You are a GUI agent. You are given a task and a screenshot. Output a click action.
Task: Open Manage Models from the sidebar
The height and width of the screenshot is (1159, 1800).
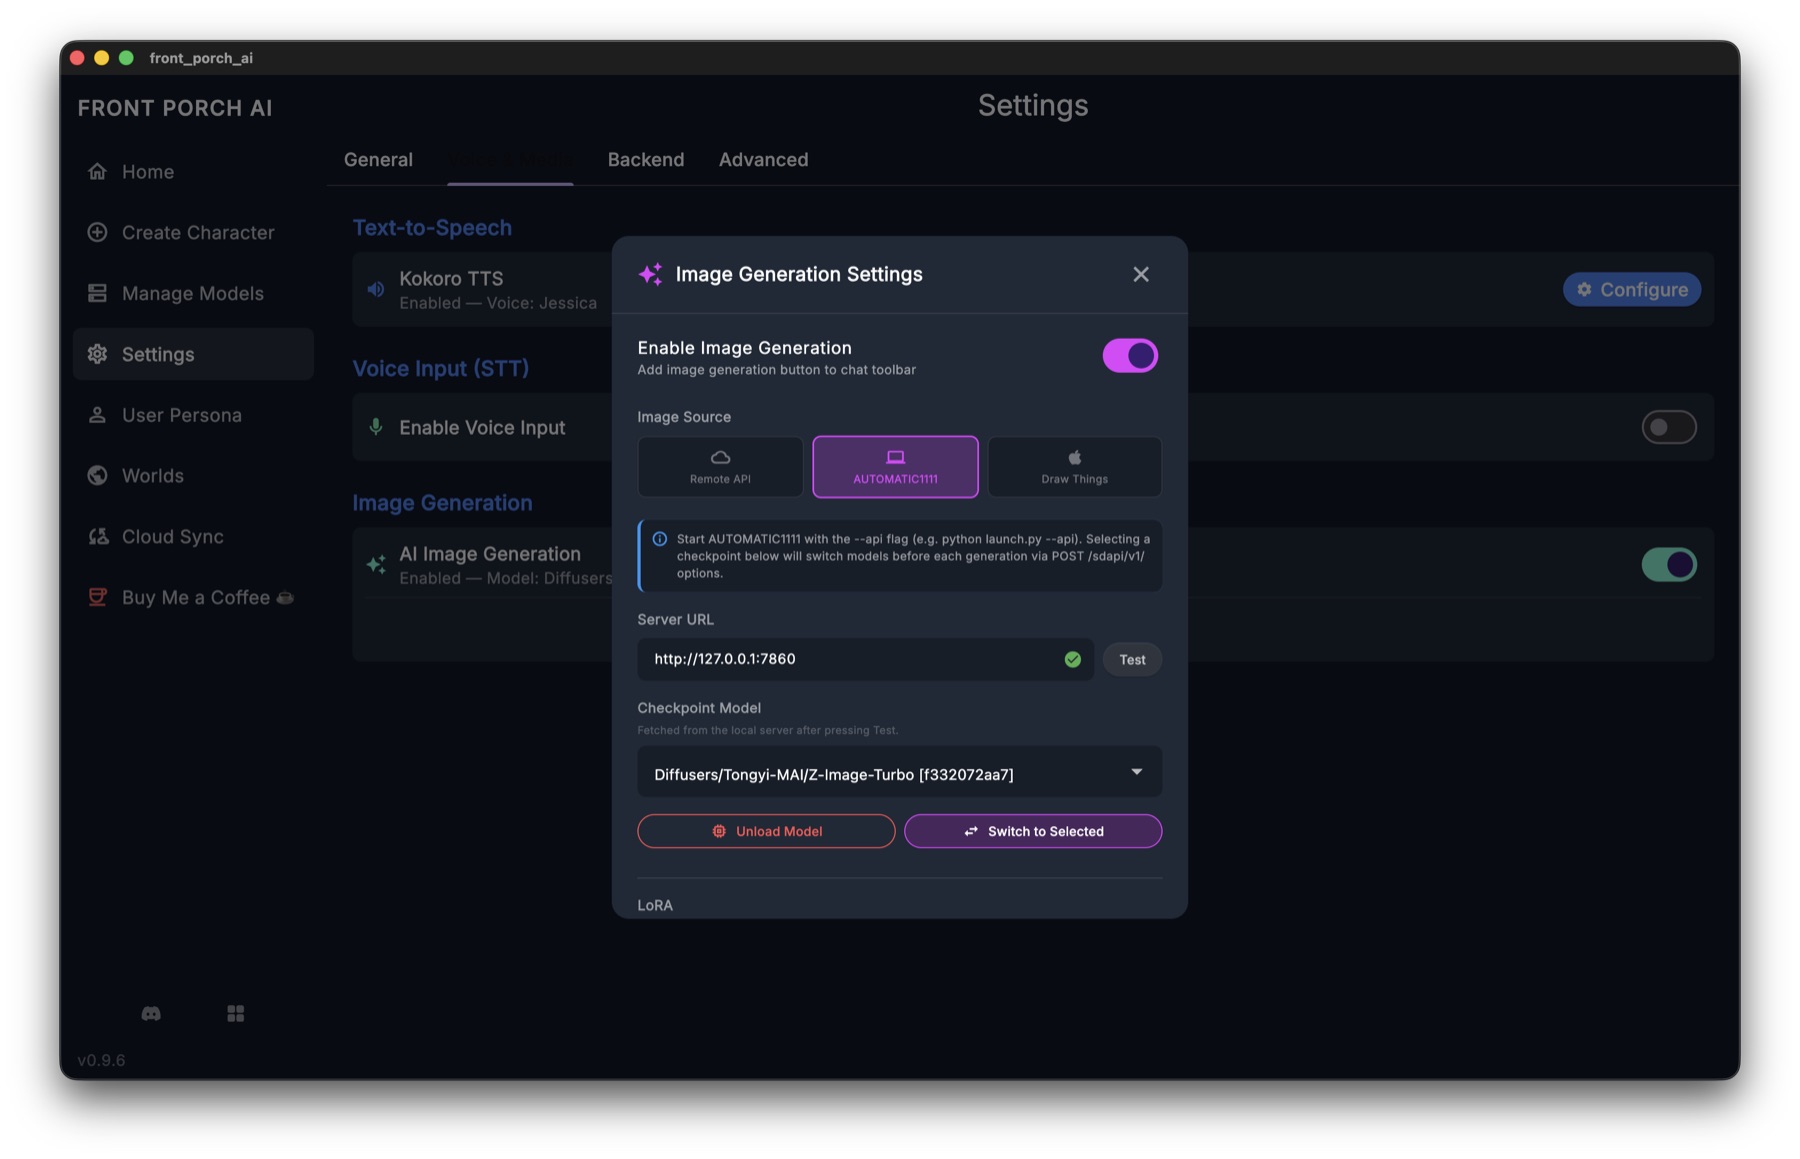pos(192,293)
